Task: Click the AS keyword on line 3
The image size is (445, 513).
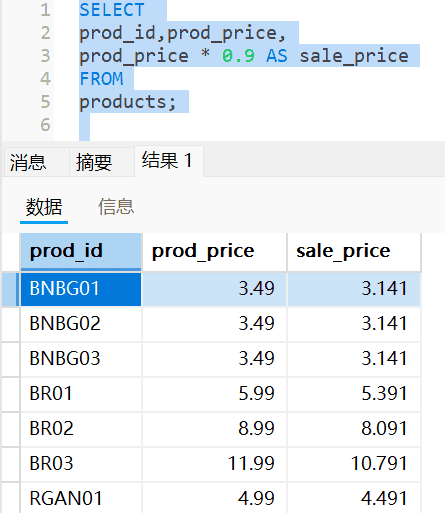Action: pyautogui.click(x=277, y=56)
